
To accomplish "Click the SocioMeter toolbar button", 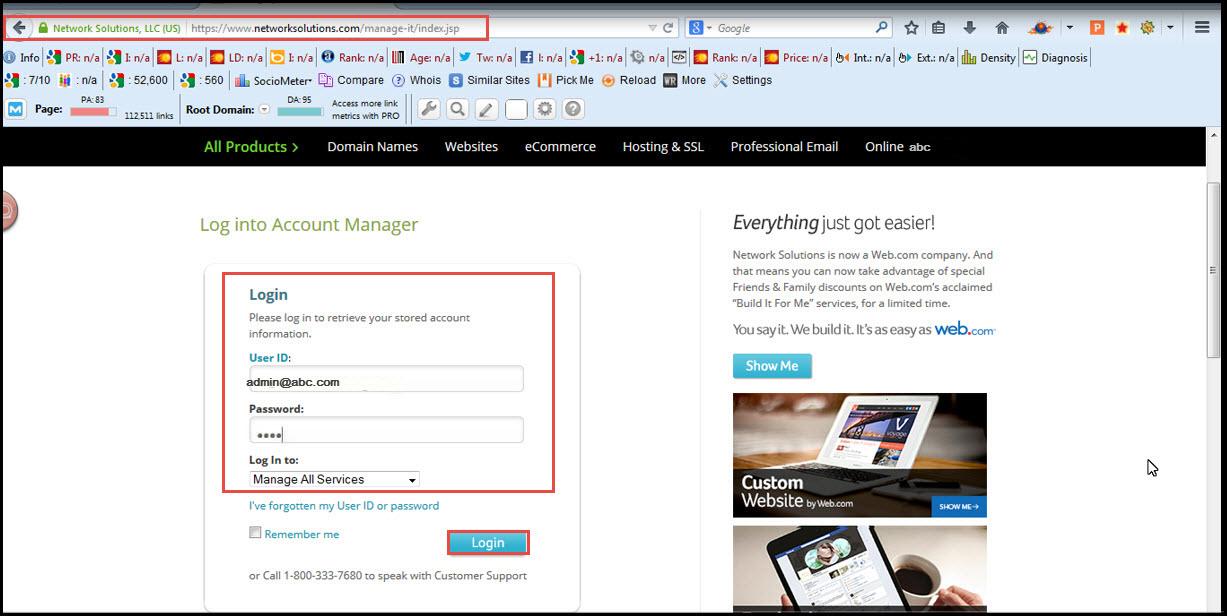I will (x=273, y=80).
